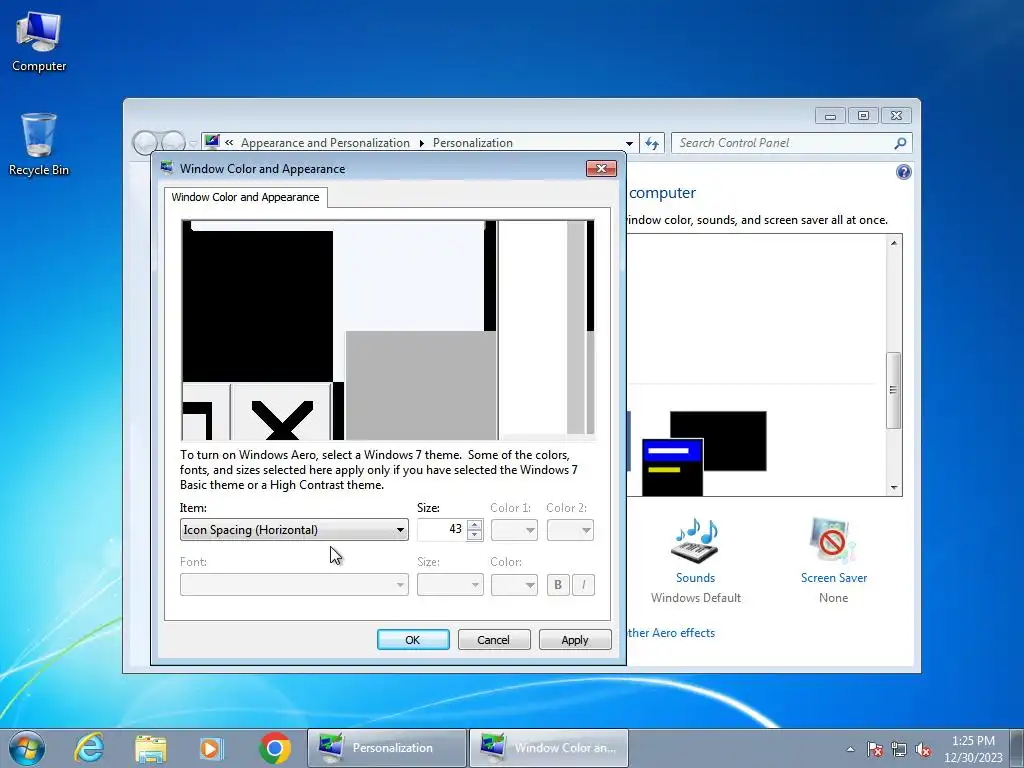
Task: Click the muted volume tray icon
Action: 923,749
